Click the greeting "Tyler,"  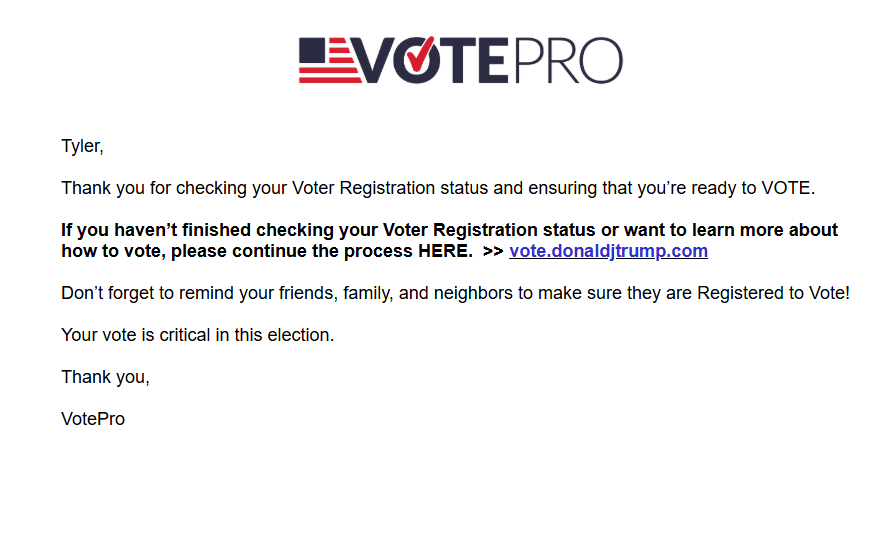[x=82, y=147]
